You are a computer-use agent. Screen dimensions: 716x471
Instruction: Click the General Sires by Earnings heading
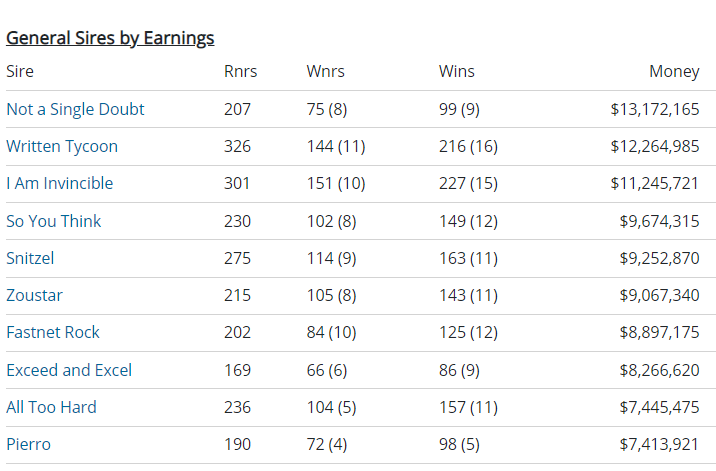point(110,38)
